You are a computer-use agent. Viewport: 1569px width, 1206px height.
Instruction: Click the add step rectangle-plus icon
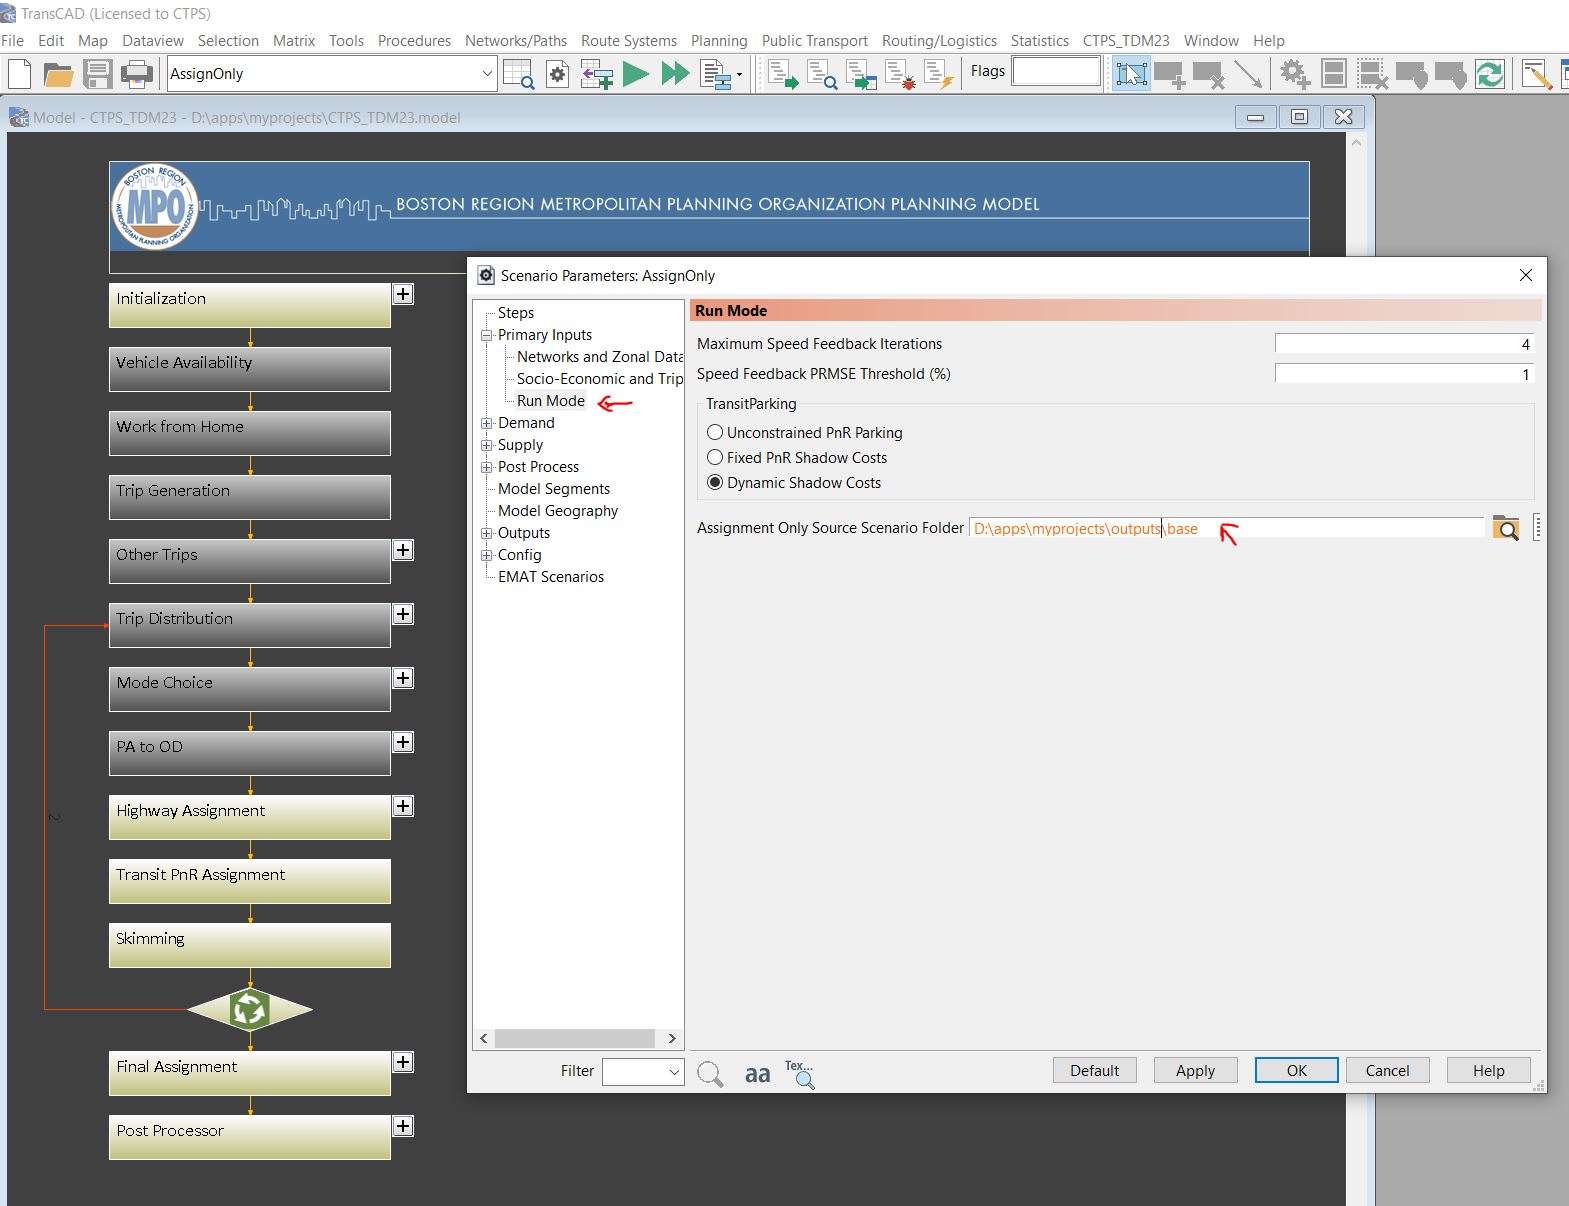pyautogui.click(x=1170, y=74)
